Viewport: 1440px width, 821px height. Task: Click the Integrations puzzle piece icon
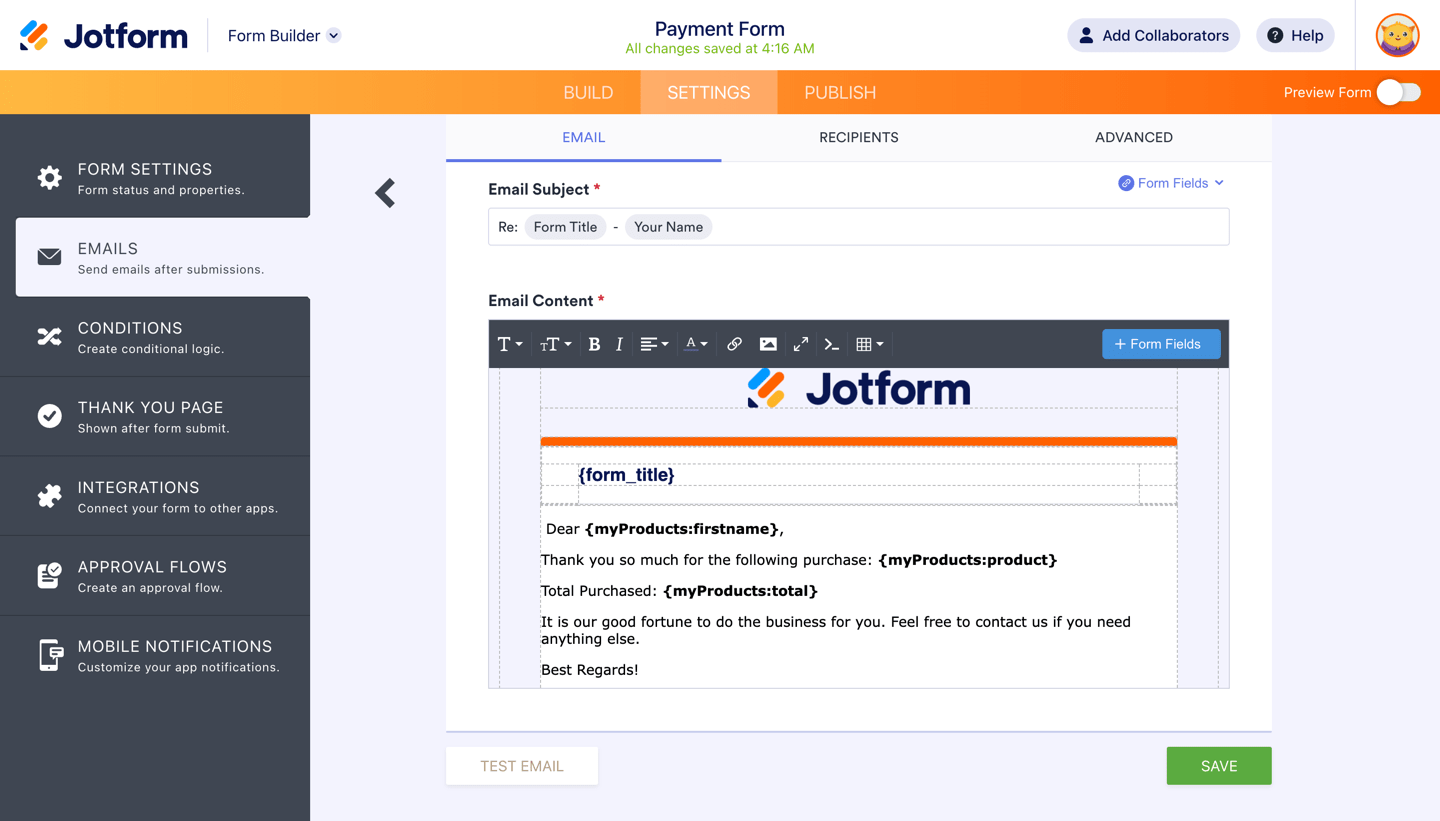click(x=49, y=496)
